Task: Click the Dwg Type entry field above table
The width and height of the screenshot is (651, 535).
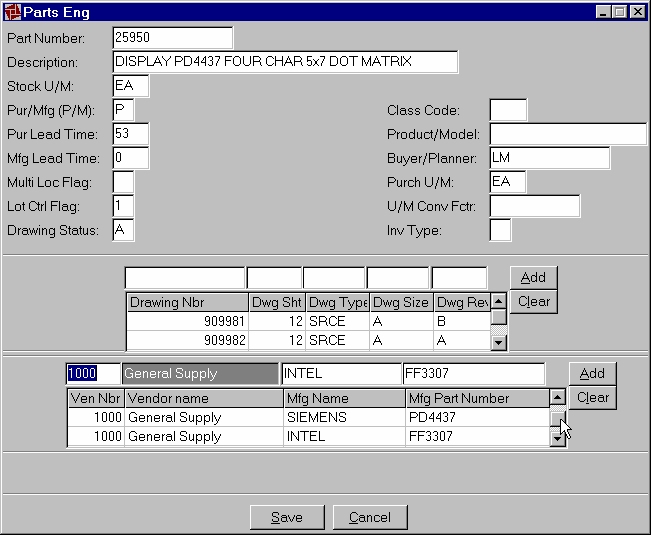Action: [334, 278]
